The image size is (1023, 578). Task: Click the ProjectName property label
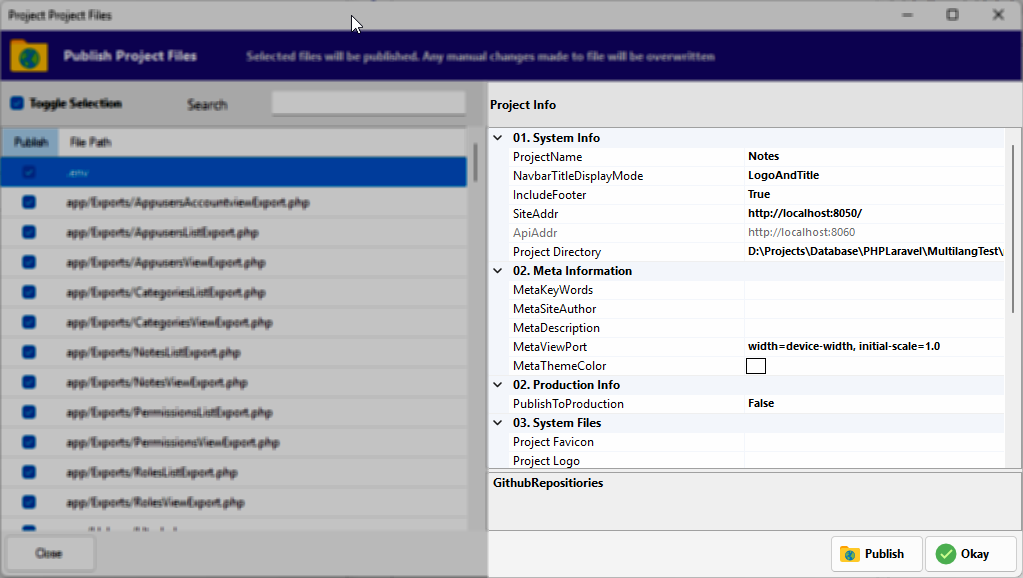tap(547, 157)
